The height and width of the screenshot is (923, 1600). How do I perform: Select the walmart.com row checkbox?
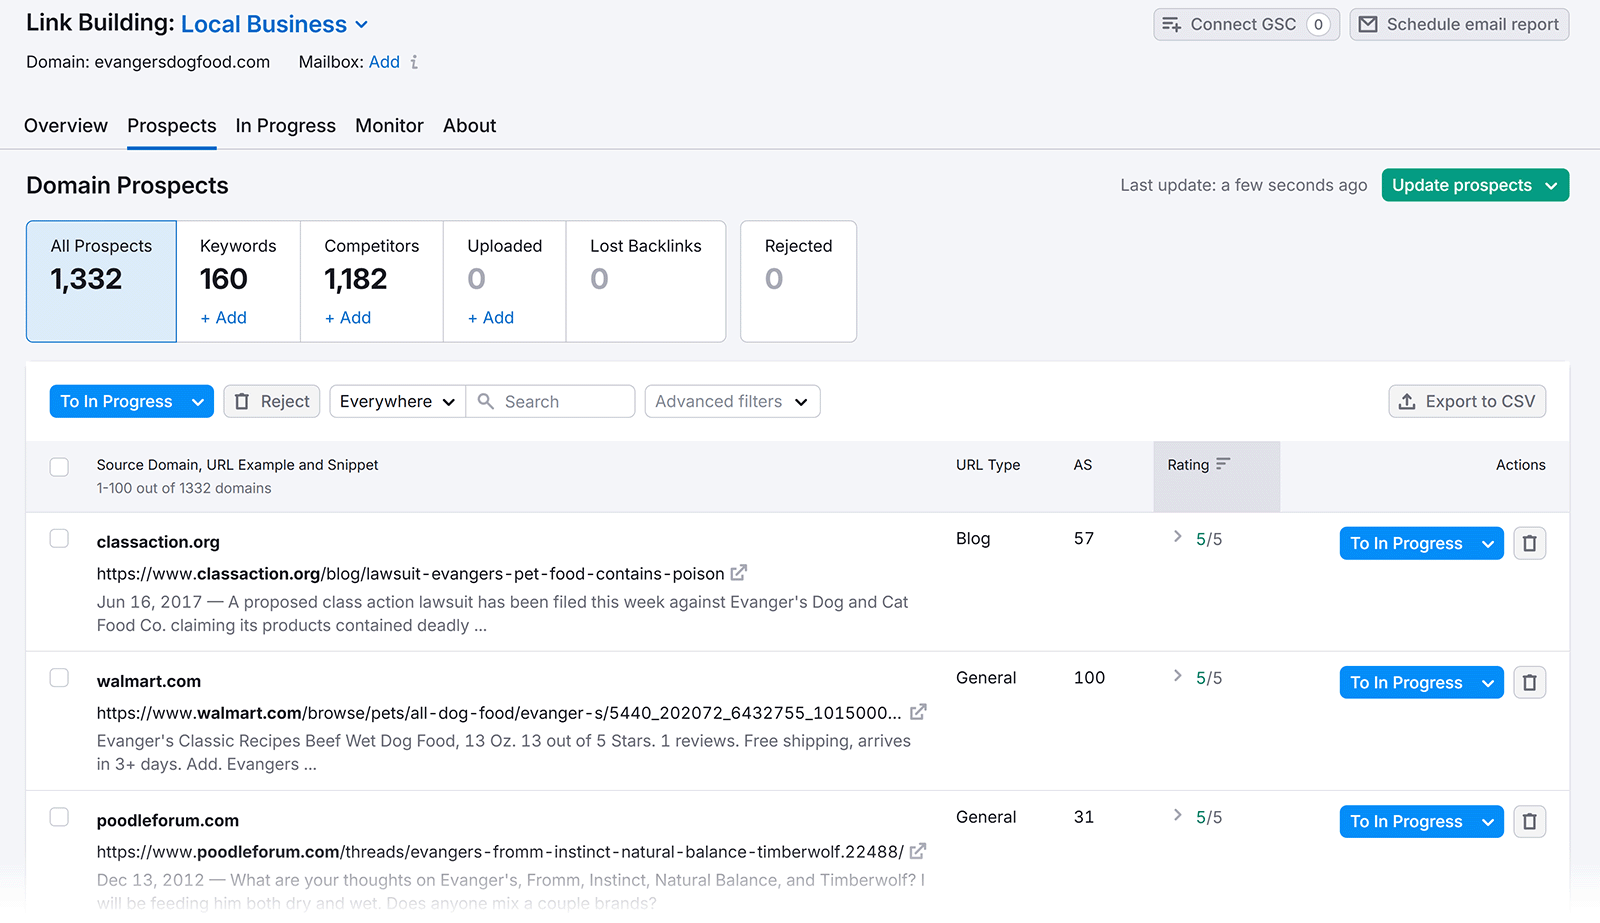click(x=59, y=677)
